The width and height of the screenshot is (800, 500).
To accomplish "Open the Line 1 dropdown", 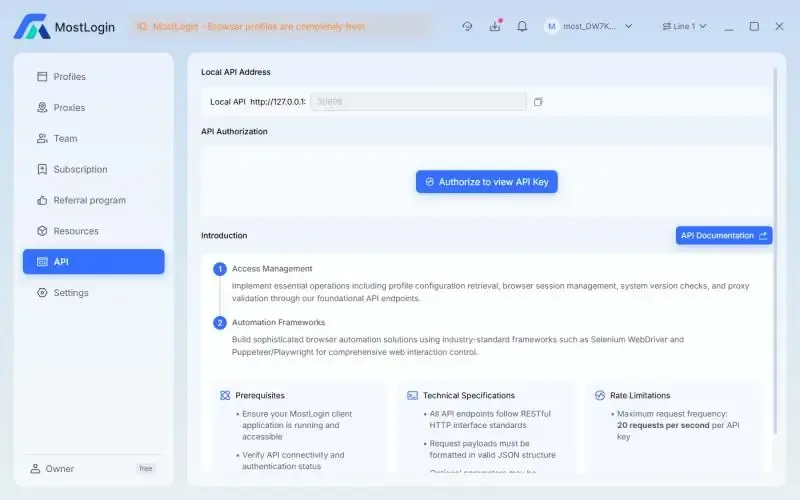I will click(684, 26).
